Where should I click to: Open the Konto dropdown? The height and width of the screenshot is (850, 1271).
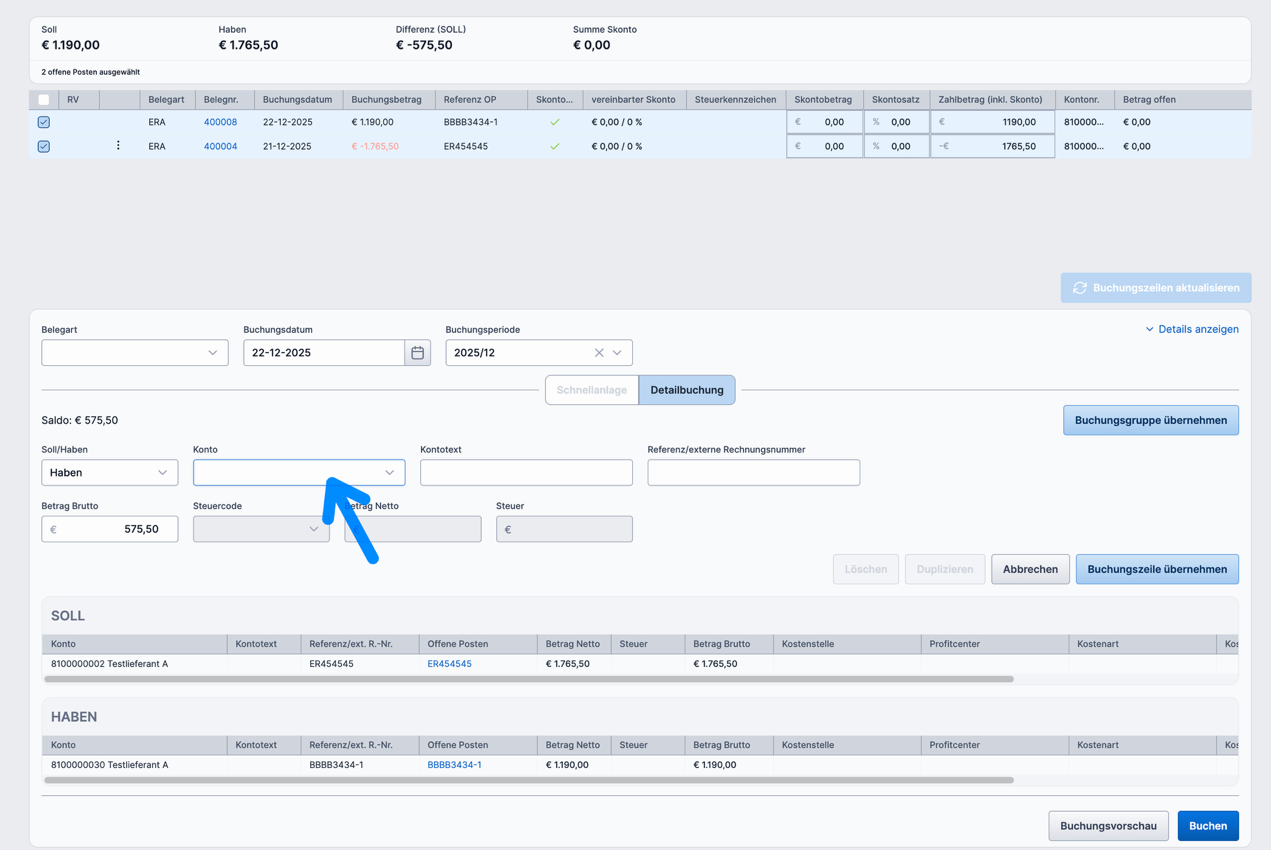click(299, 473)
